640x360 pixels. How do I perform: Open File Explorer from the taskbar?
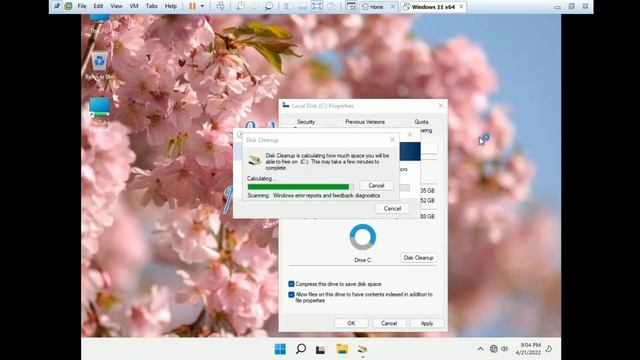pyautogui.click(x=342, y=349)
